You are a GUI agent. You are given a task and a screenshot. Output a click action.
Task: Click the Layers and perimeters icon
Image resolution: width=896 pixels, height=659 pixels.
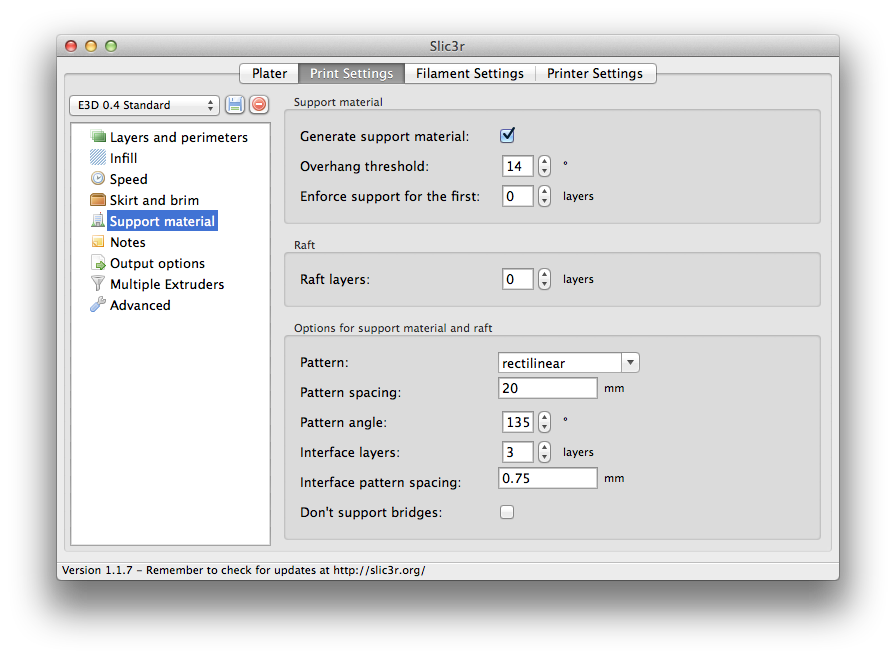click(x=98, y=137)
